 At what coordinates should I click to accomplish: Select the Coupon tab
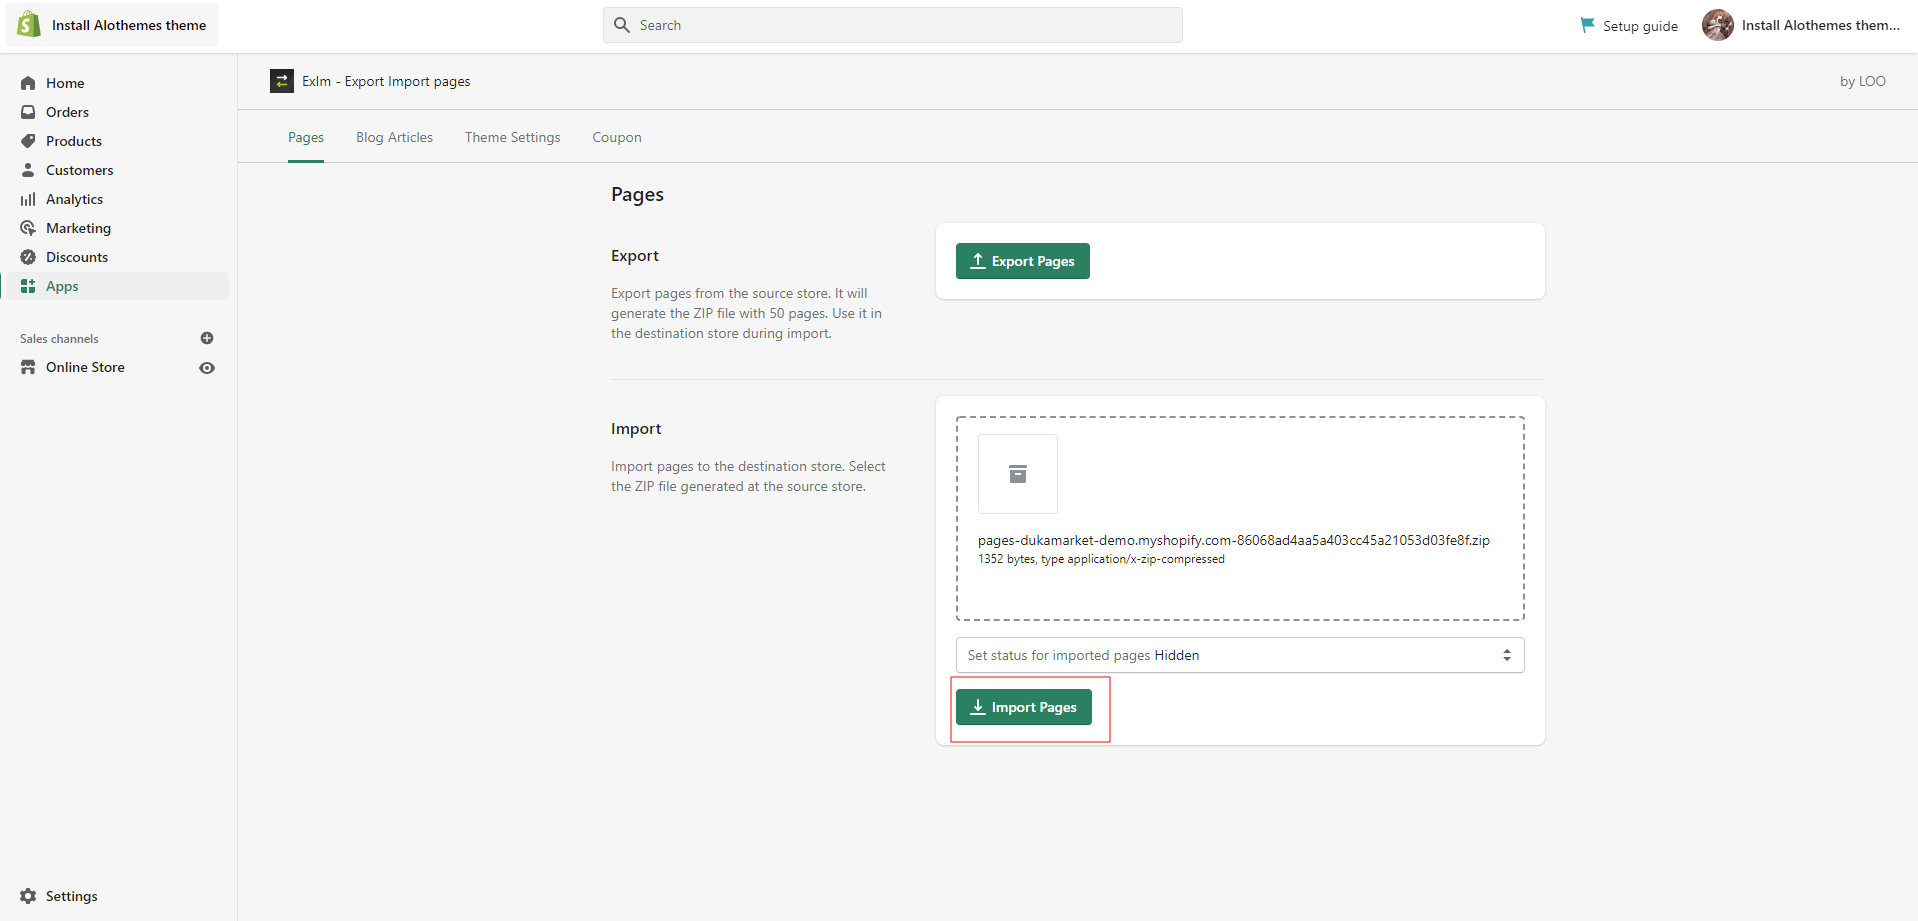tap(616, 137)
